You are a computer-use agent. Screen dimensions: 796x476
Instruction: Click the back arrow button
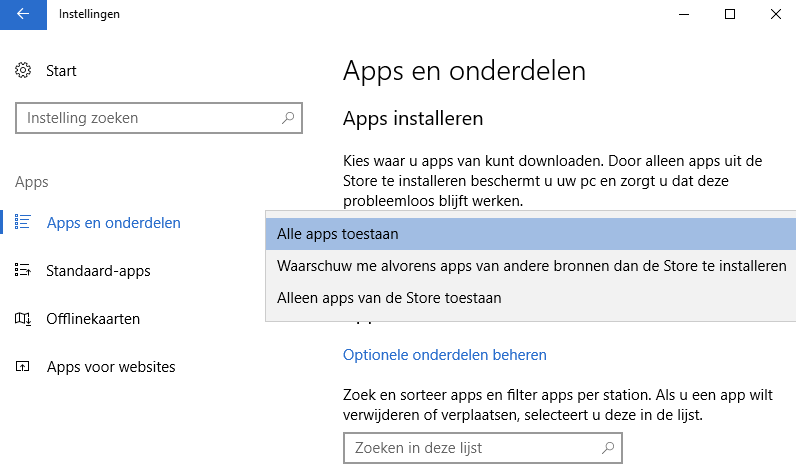23,14
